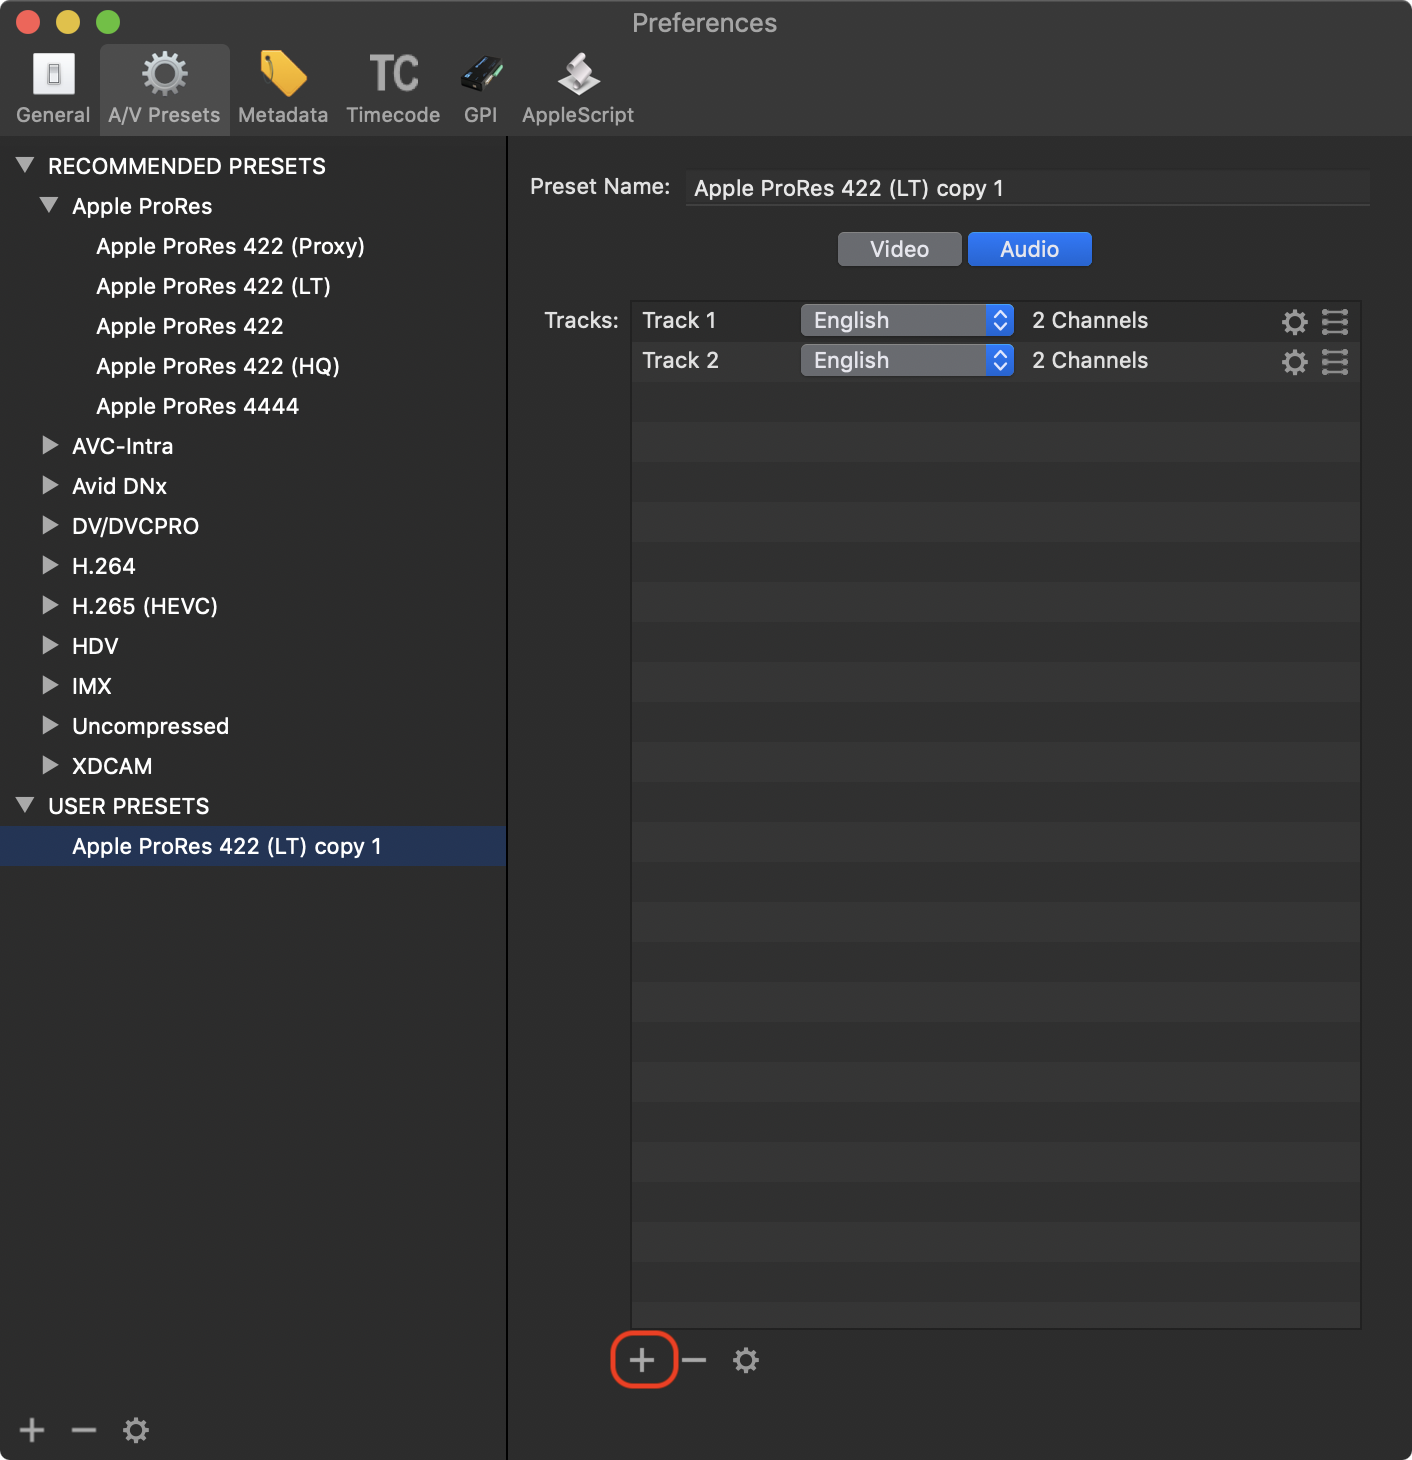Expand the H.264 group
This screenshot has width=1412, height=1460.
(x=50, y=565)
